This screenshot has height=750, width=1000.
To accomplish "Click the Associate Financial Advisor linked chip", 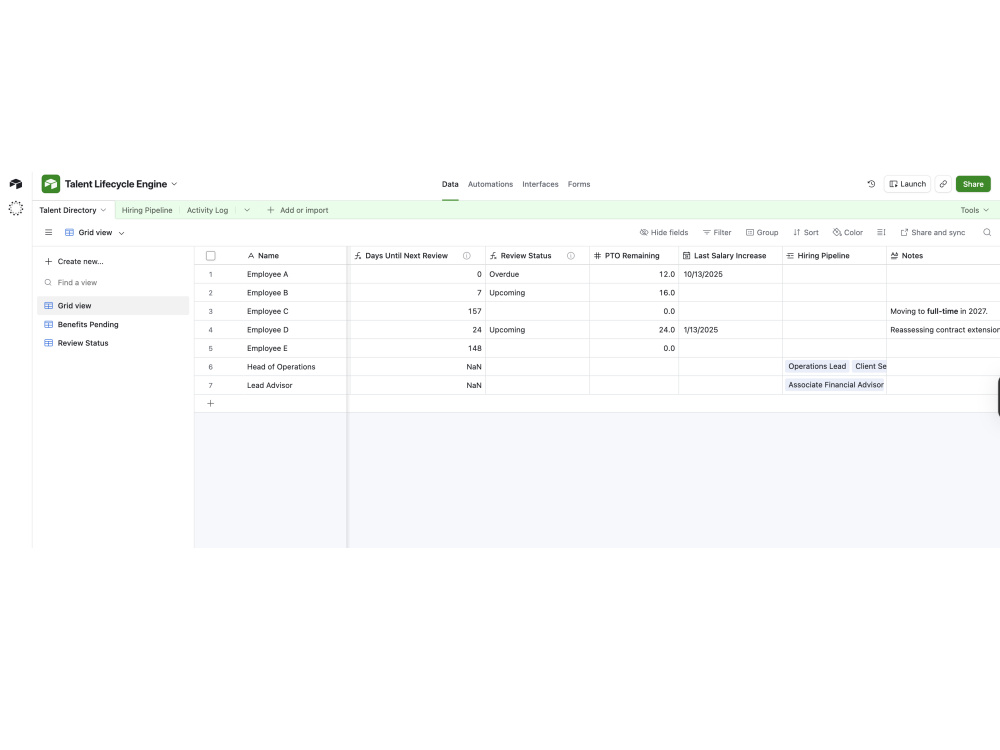I will click(835, 385).
